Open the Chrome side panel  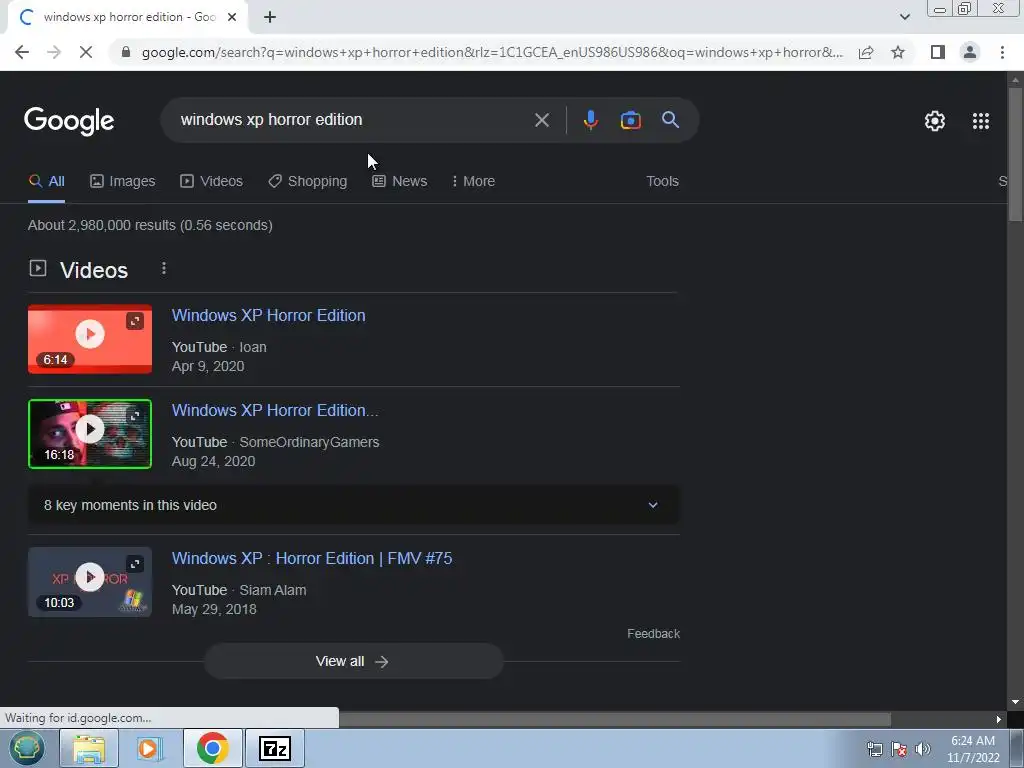(x=938, y=52)
